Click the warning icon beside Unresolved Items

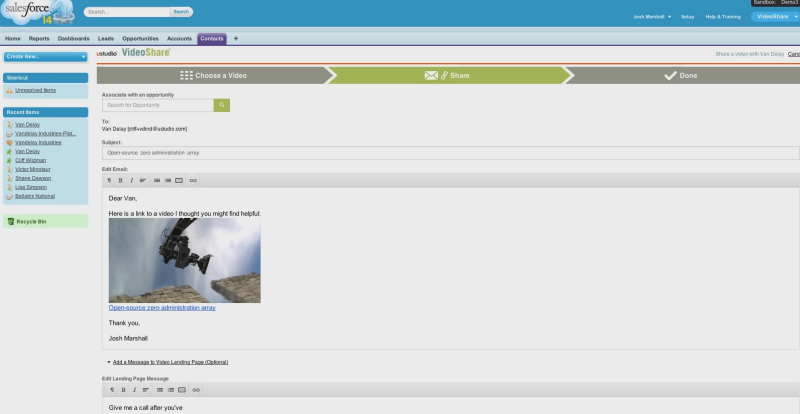tap(9, 90)
